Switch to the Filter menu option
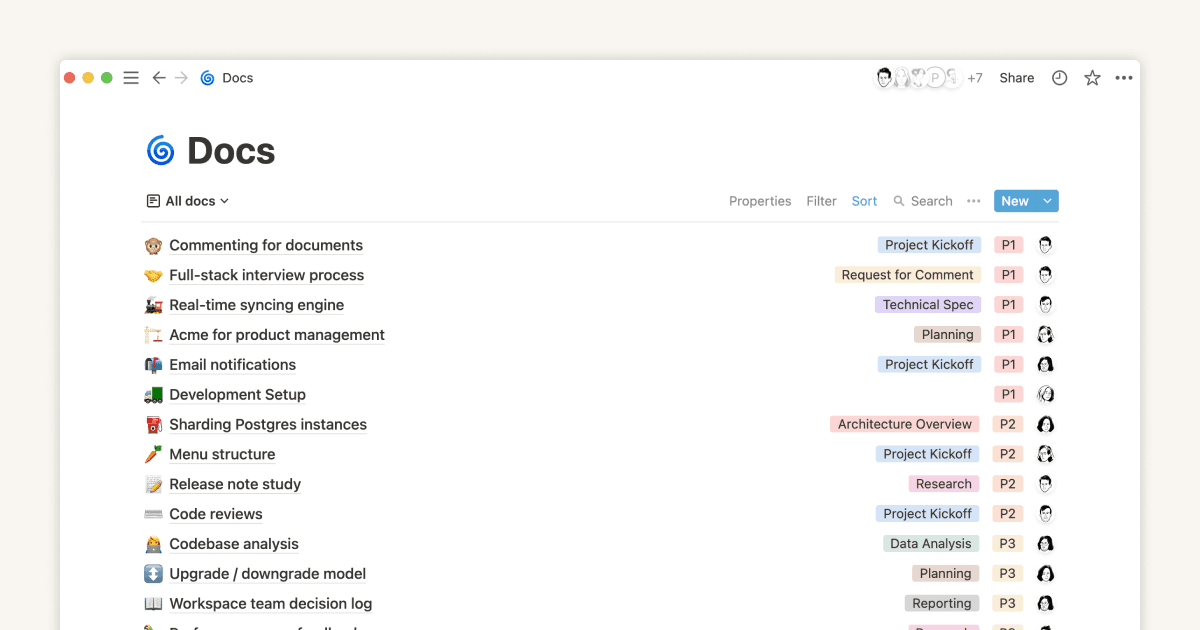Screen dimensions: 1200x630 tap(821, 201)
